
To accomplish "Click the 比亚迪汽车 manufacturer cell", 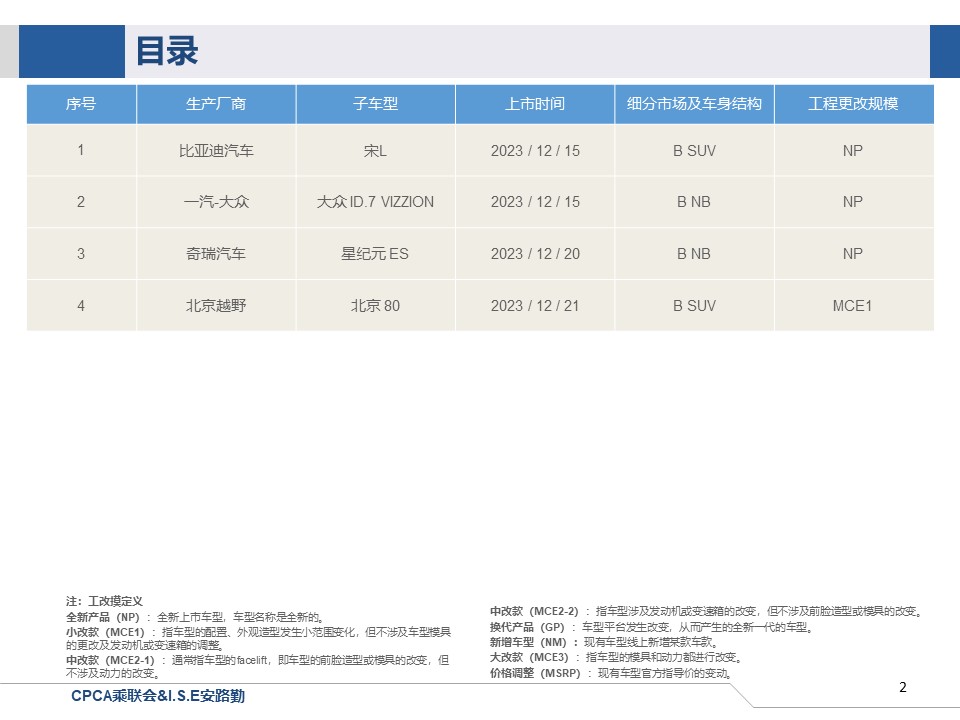I will [x=216, y=151].
